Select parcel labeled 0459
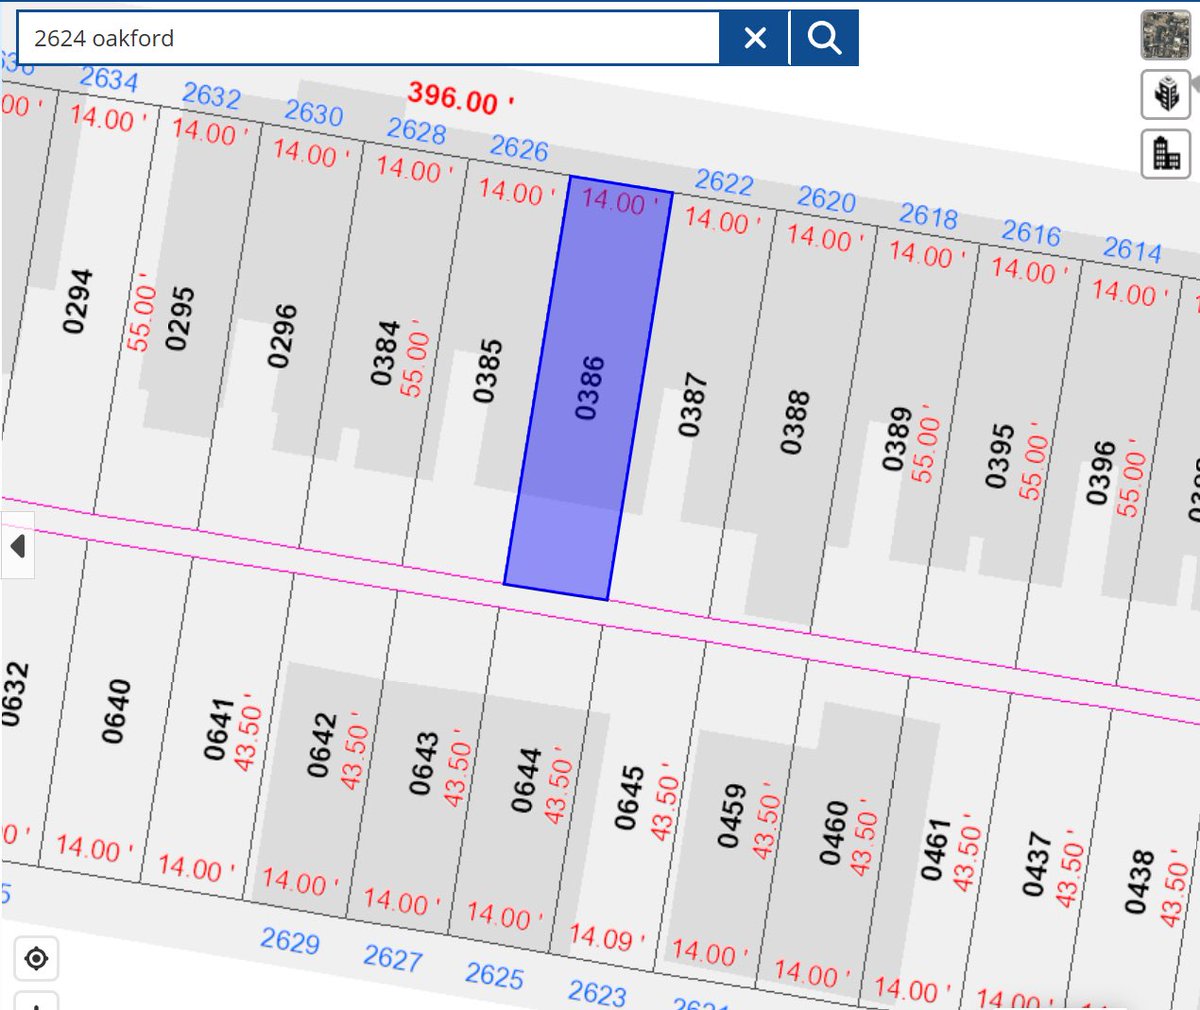Viewport: 1200px width, 1010px height. click(x=732, y=815)
